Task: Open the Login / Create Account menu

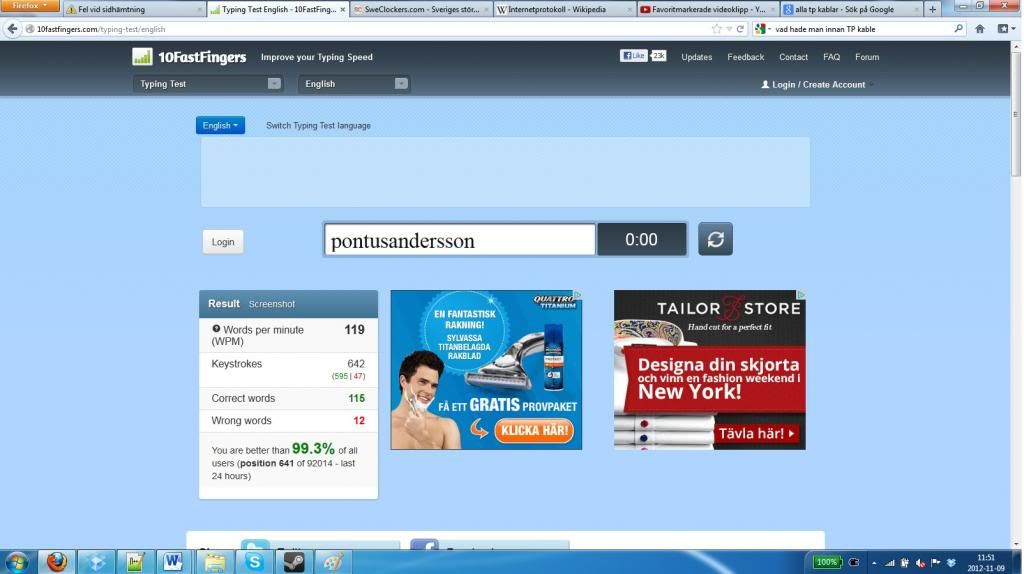Action: (x=813, y=85)
